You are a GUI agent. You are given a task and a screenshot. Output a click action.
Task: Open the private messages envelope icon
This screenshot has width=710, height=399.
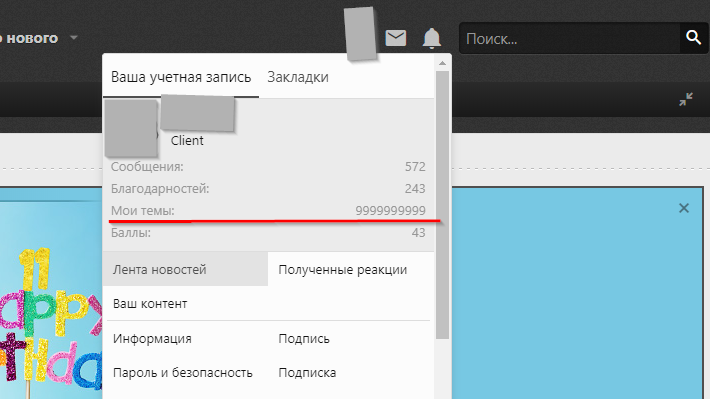tap(396, 38)
